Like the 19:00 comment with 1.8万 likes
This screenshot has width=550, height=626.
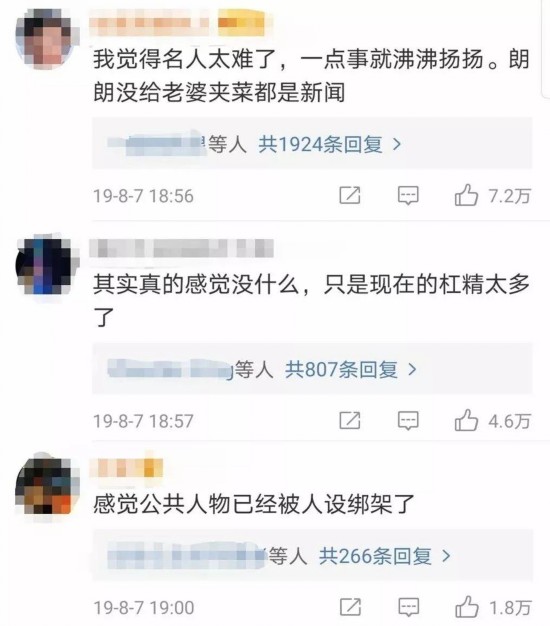tap(467, 607)
